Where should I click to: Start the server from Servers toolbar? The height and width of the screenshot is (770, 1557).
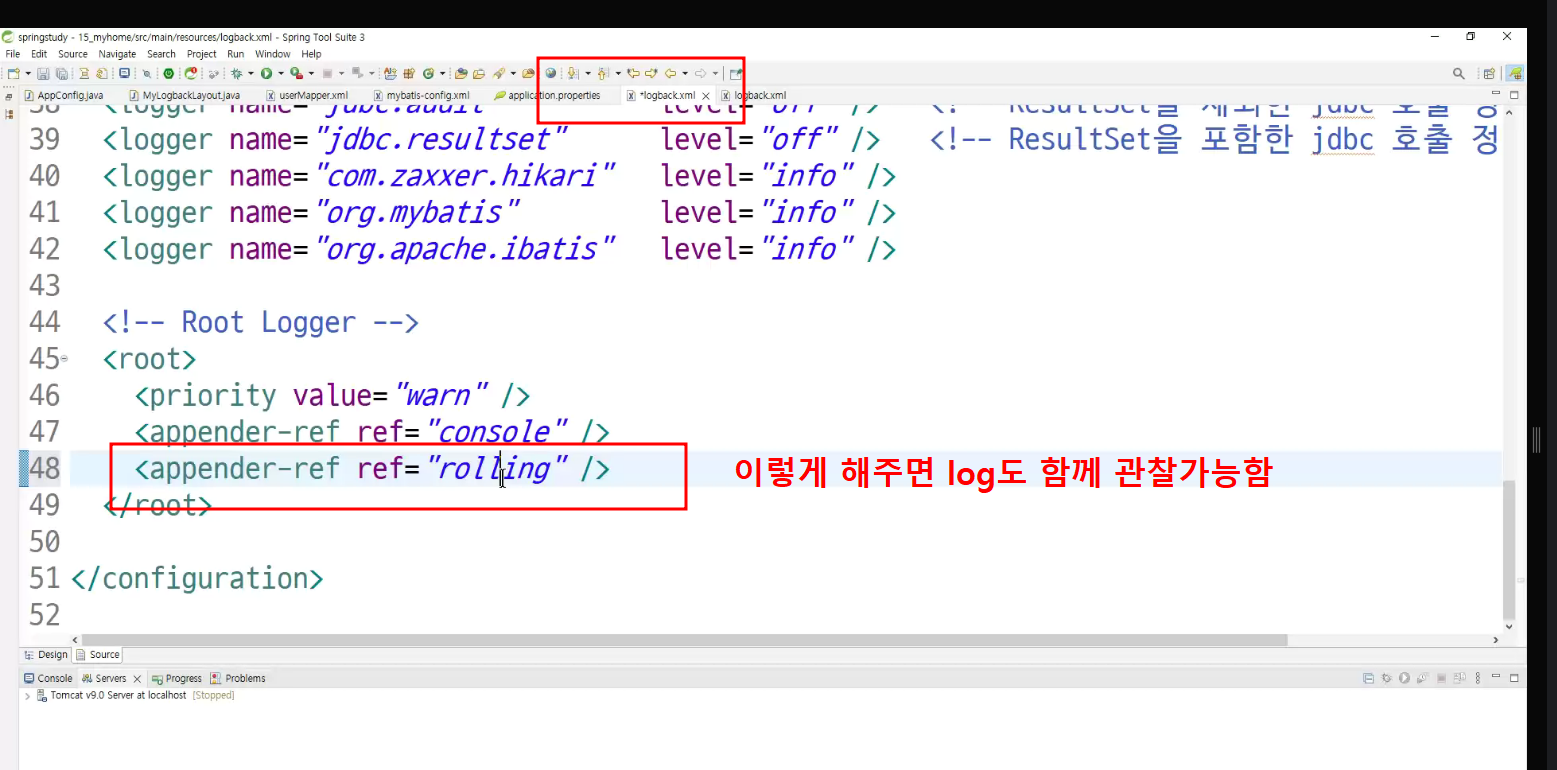coord(1405,678)
